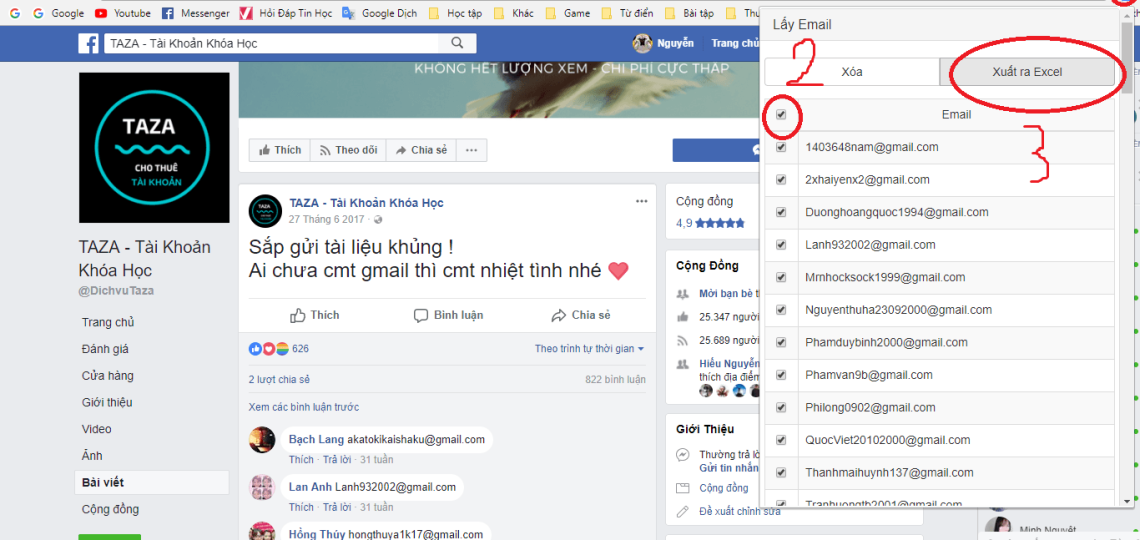
Task: Share the post via Chia sẻ
Action: 581,315
